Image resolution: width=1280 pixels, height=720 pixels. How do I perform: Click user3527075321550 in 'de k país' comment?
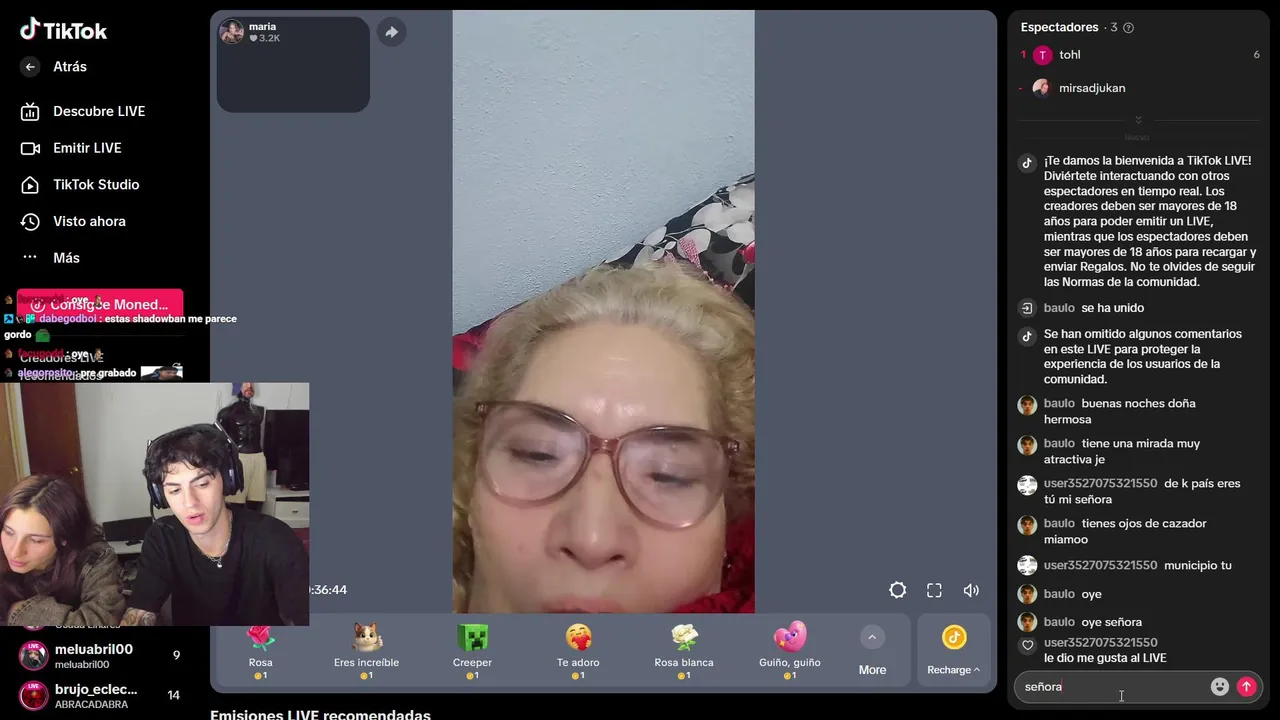coord(1100,484)
